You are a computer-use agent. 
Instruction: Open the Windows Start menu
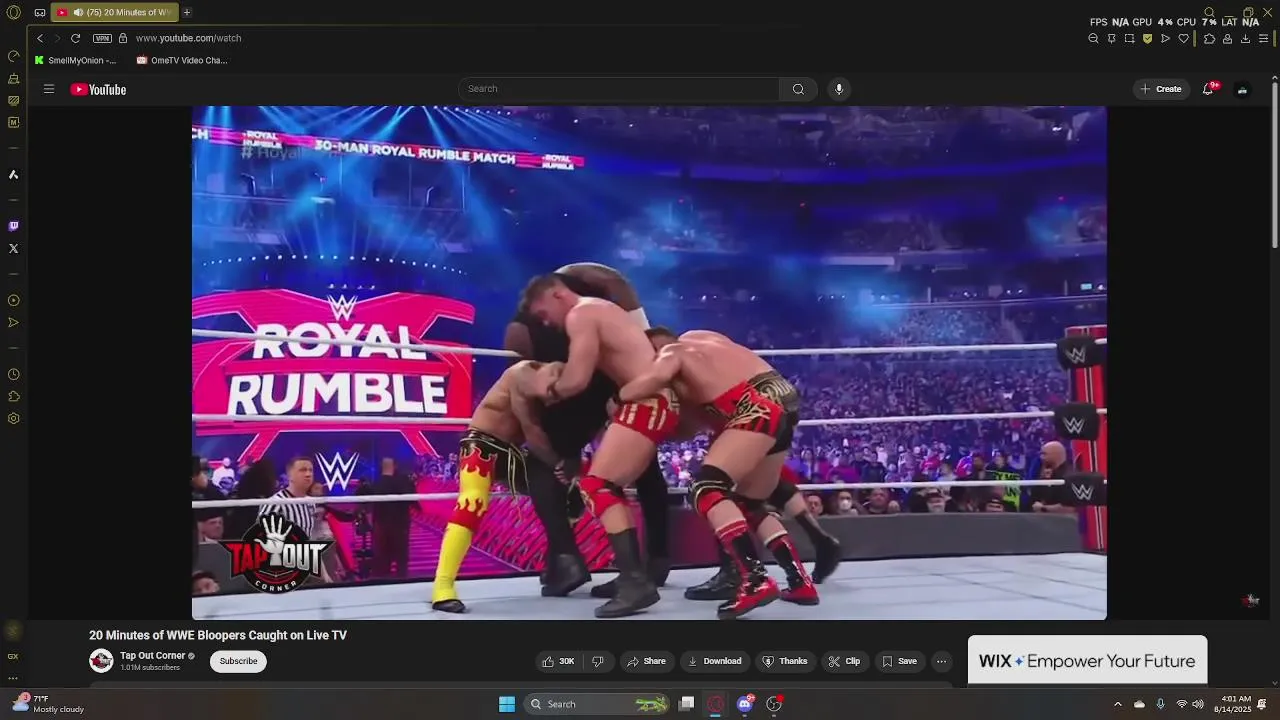tap(507, 704)
